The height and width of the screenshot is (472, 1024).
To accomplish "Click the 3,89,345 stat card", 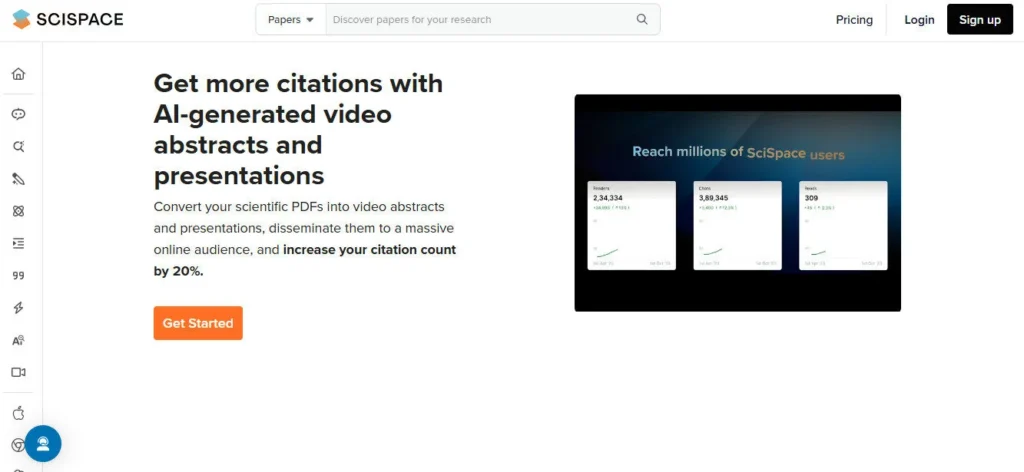I will point(737,225).
